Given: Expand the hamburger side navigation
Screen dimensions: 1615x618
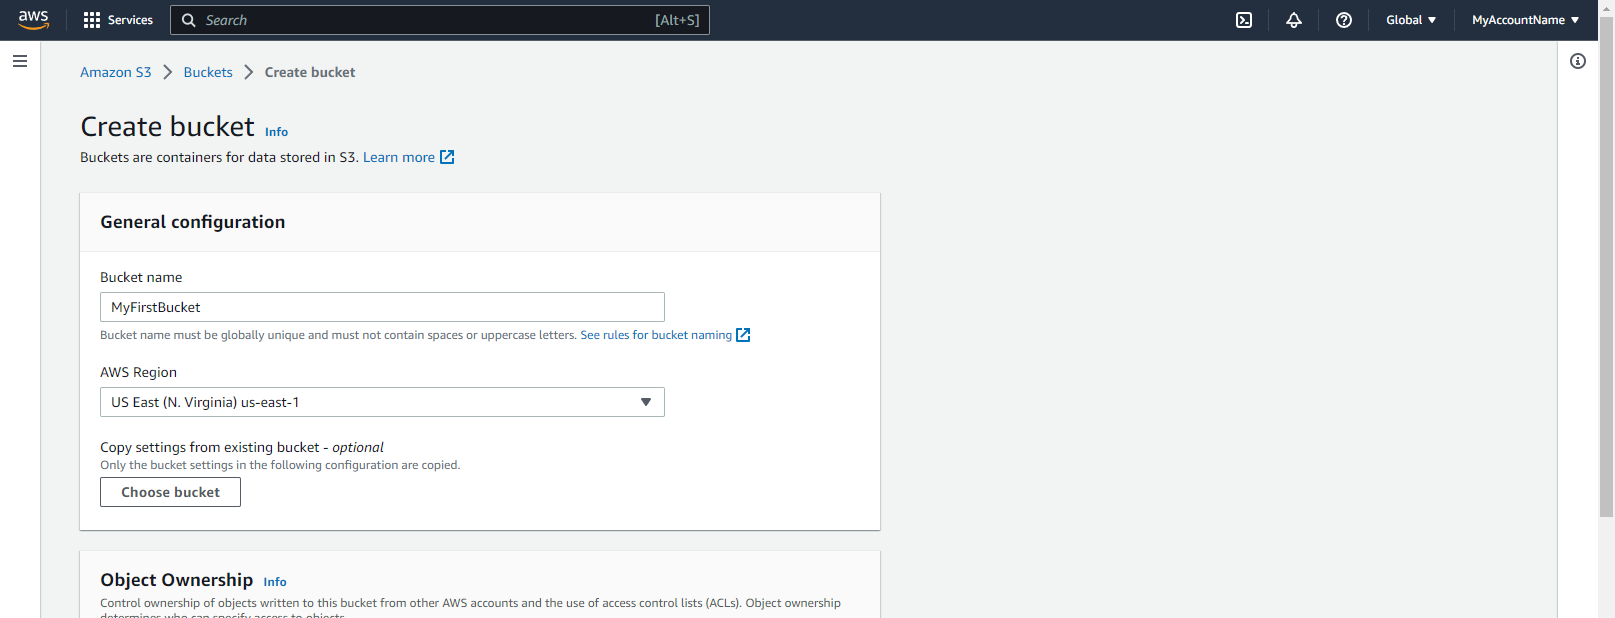Looking at the screenshot, I should pyautogui.click(x=20, y=61).
